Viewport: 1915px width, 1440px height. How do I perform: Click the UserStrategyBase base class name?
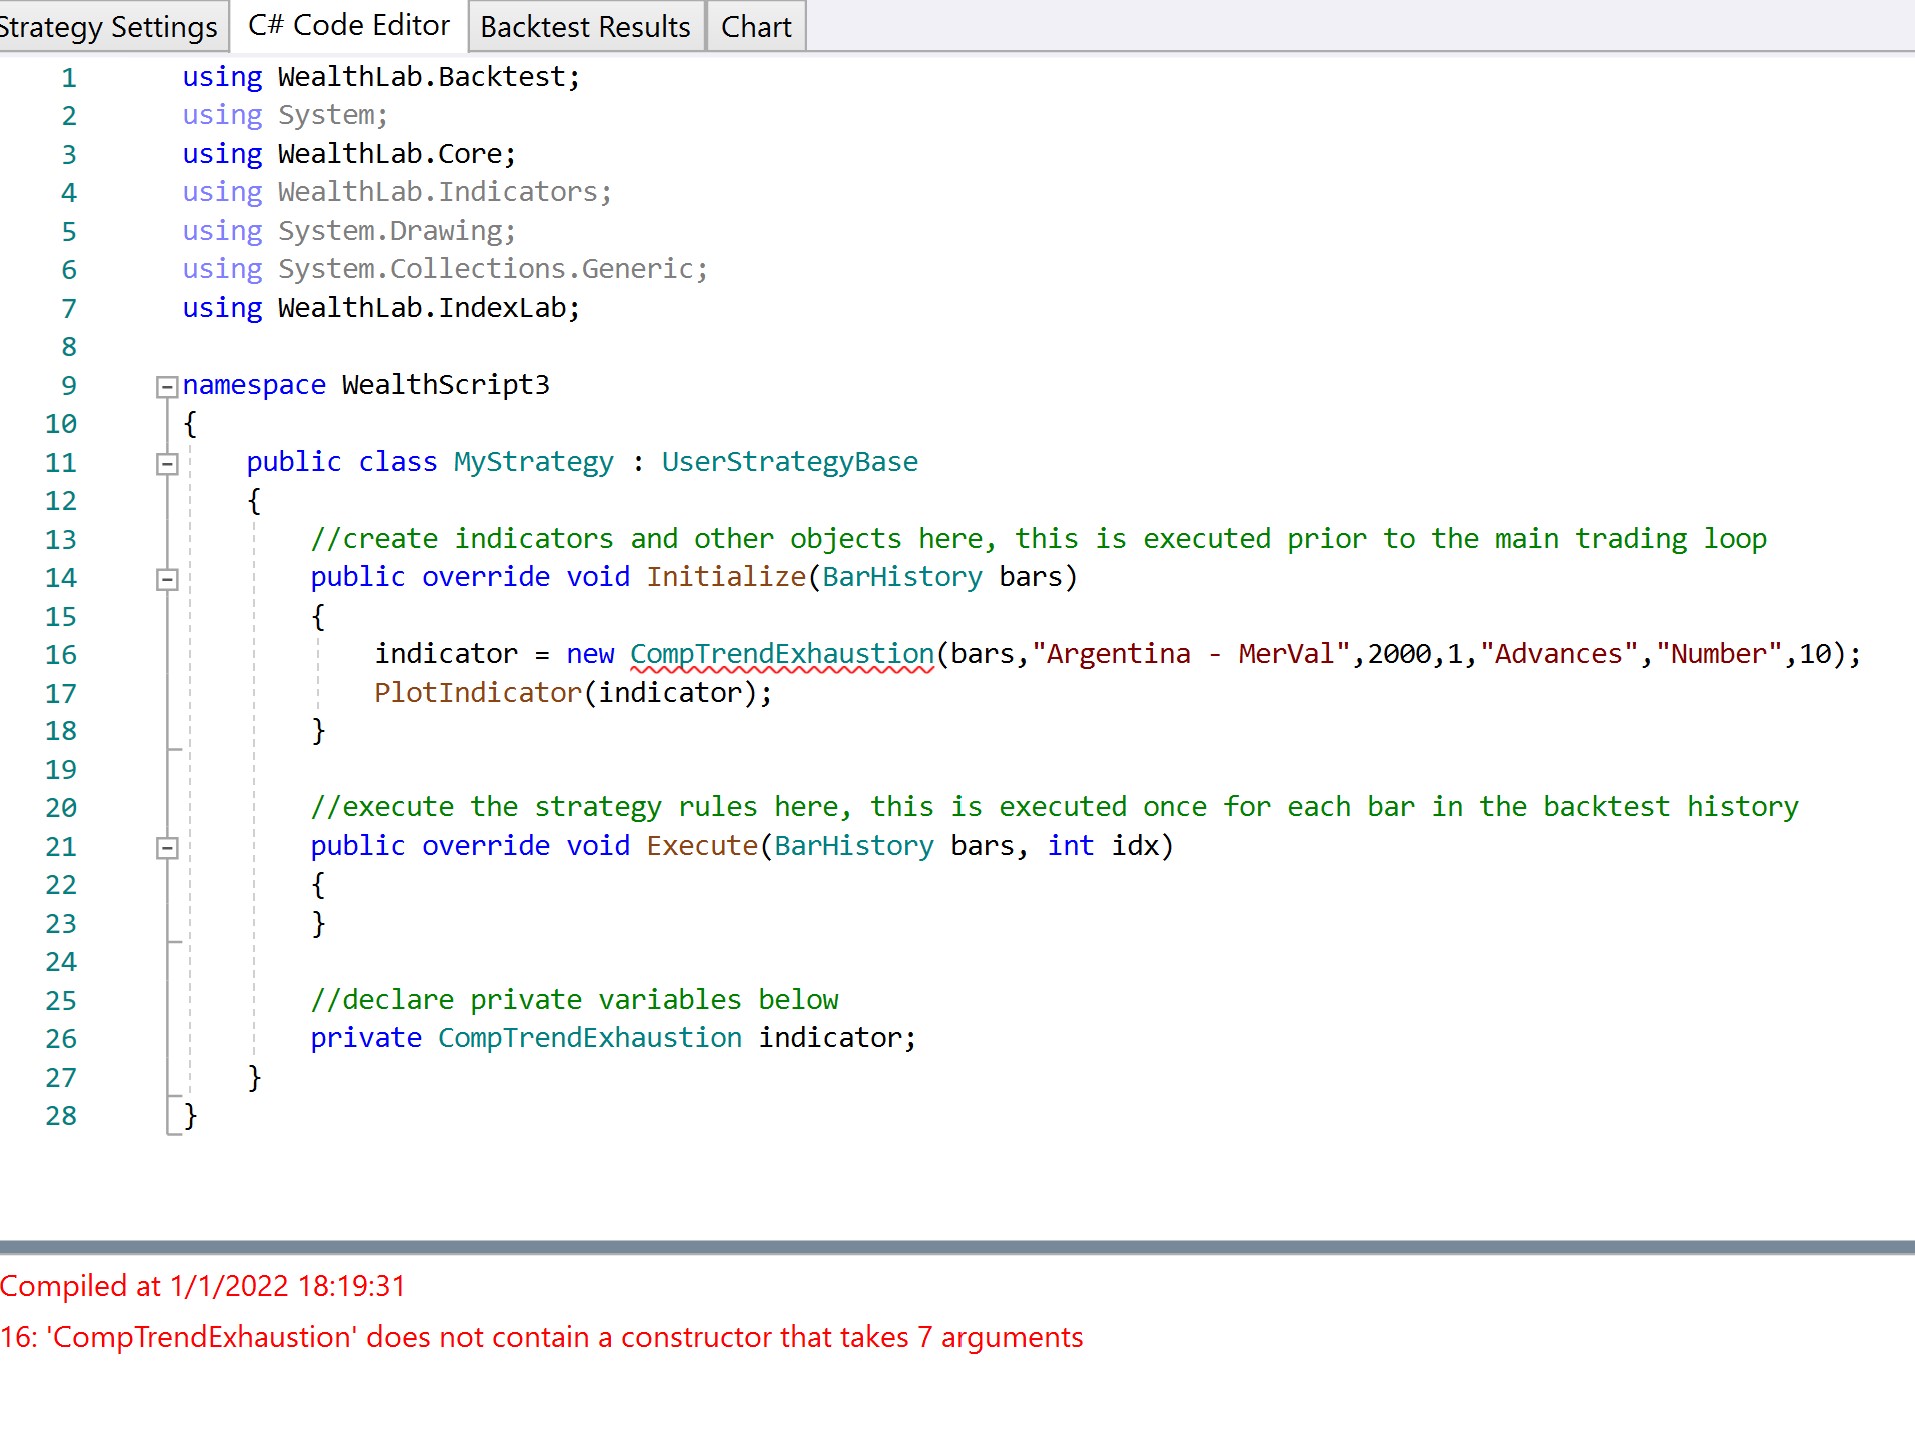[x=789, y=462]
